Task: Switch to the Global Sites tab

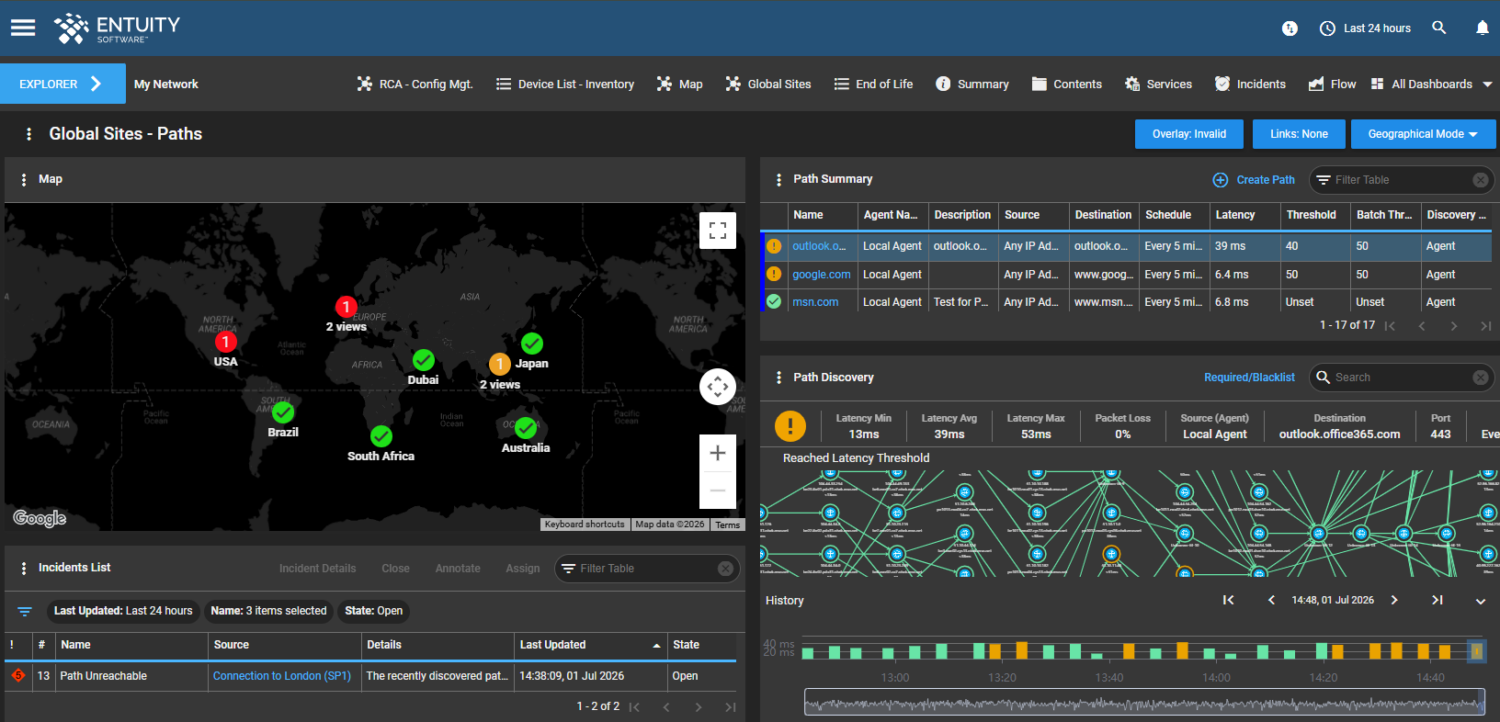Action: point(768,84)
